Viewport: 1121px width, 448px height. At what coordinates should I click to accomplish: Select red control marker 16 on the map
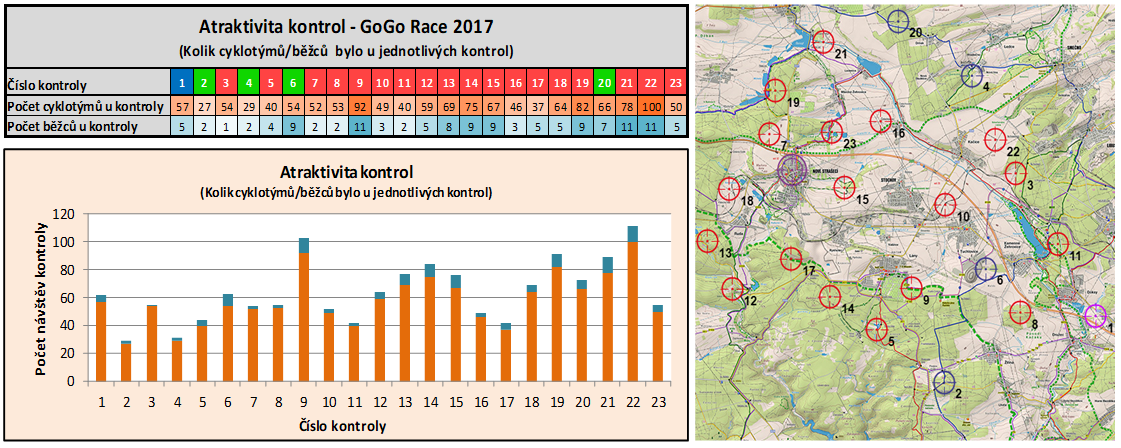click(881, 121)
